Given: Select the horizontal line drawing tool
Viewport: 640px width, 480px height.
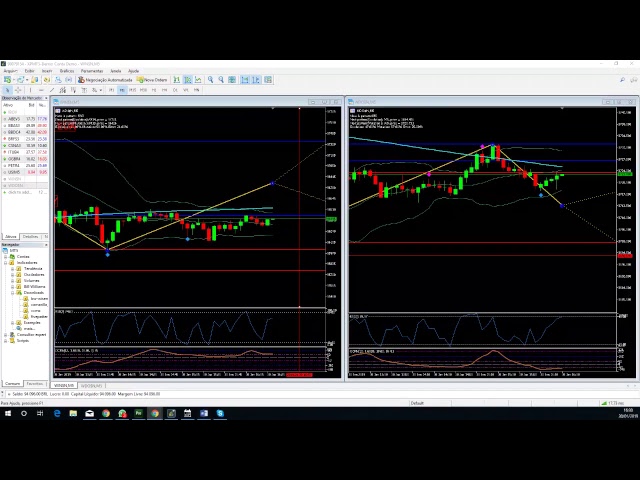Looking at the screenshot, I should click(41, 90).
